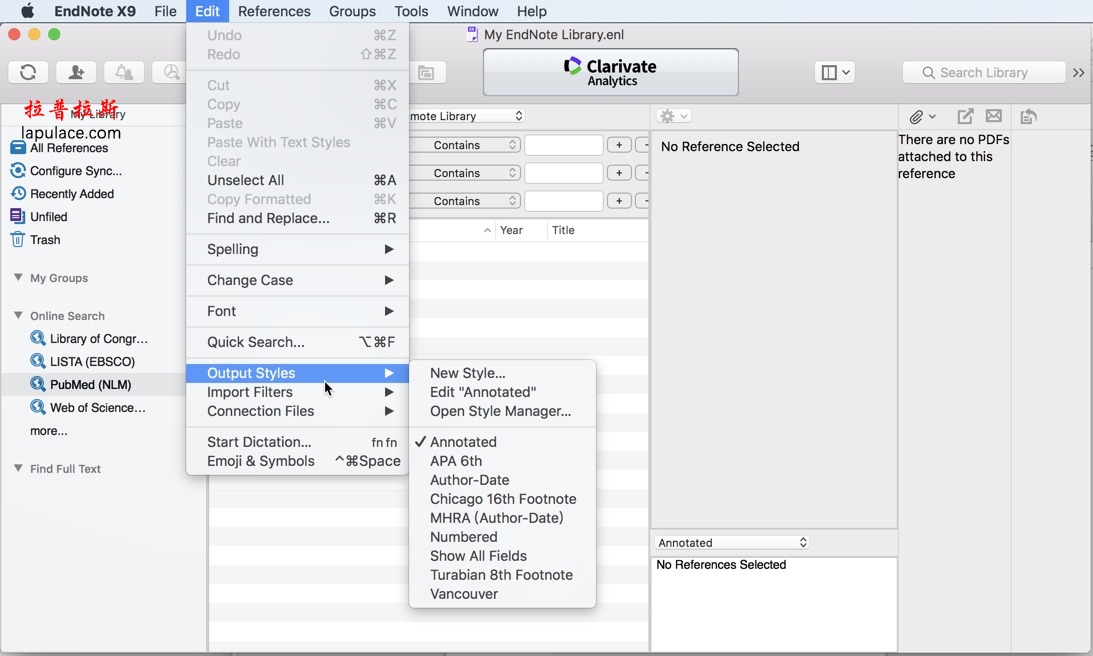Click the LISTA (EBSCO) search icon

tap(38, 361)
